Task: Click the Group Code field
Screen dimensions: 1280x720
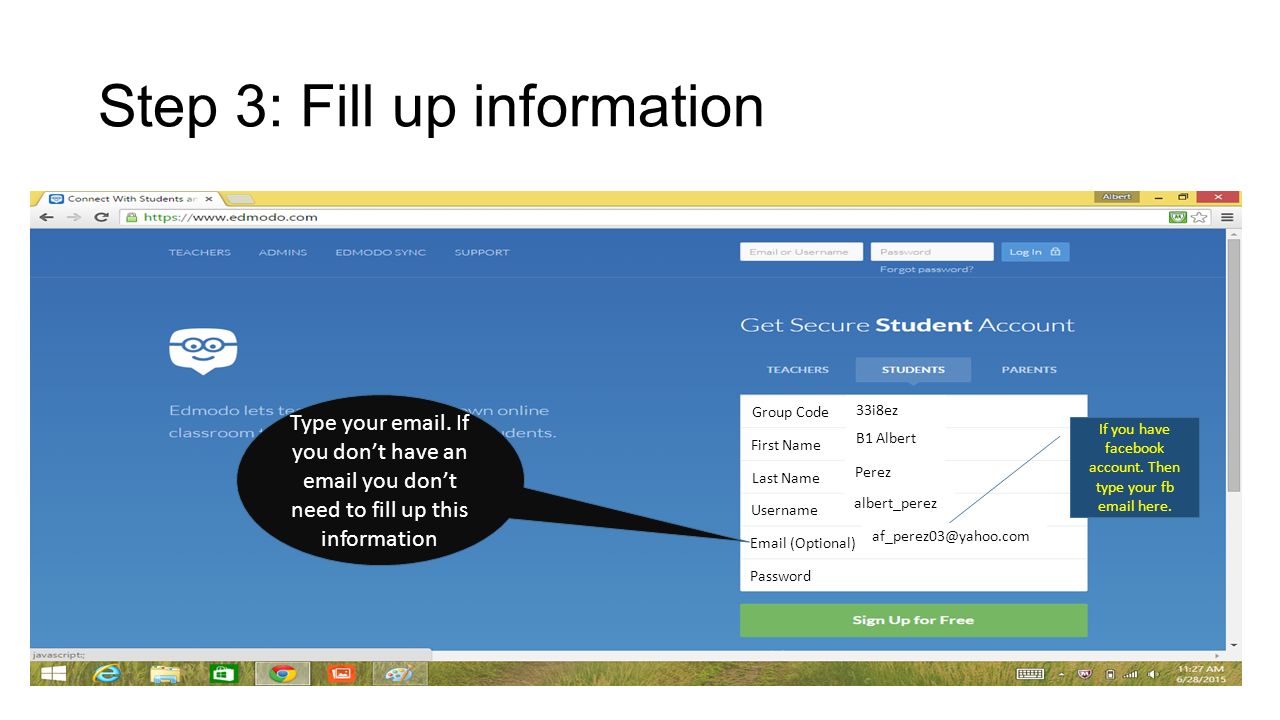Action: tap(913, 411)
